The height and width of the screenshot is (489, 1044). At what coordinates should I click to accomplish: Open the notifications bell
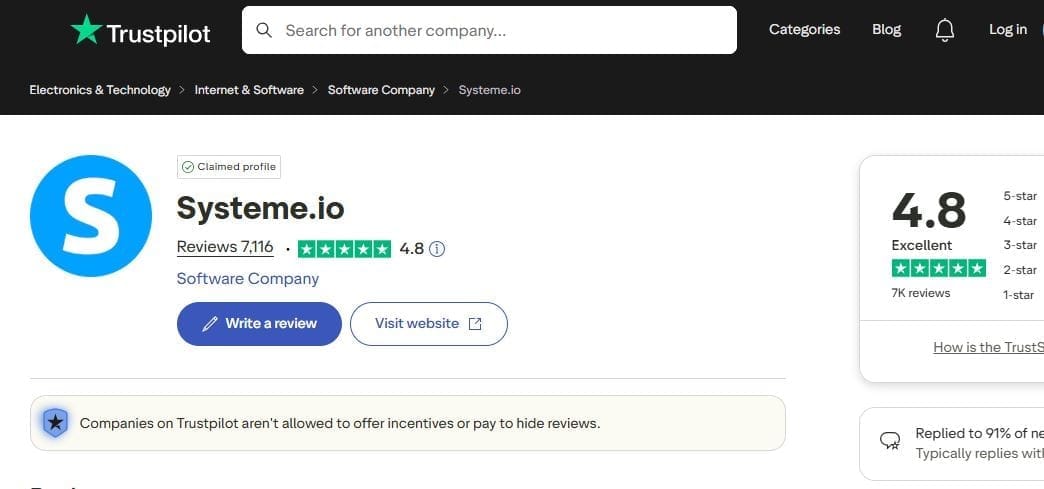944,30
